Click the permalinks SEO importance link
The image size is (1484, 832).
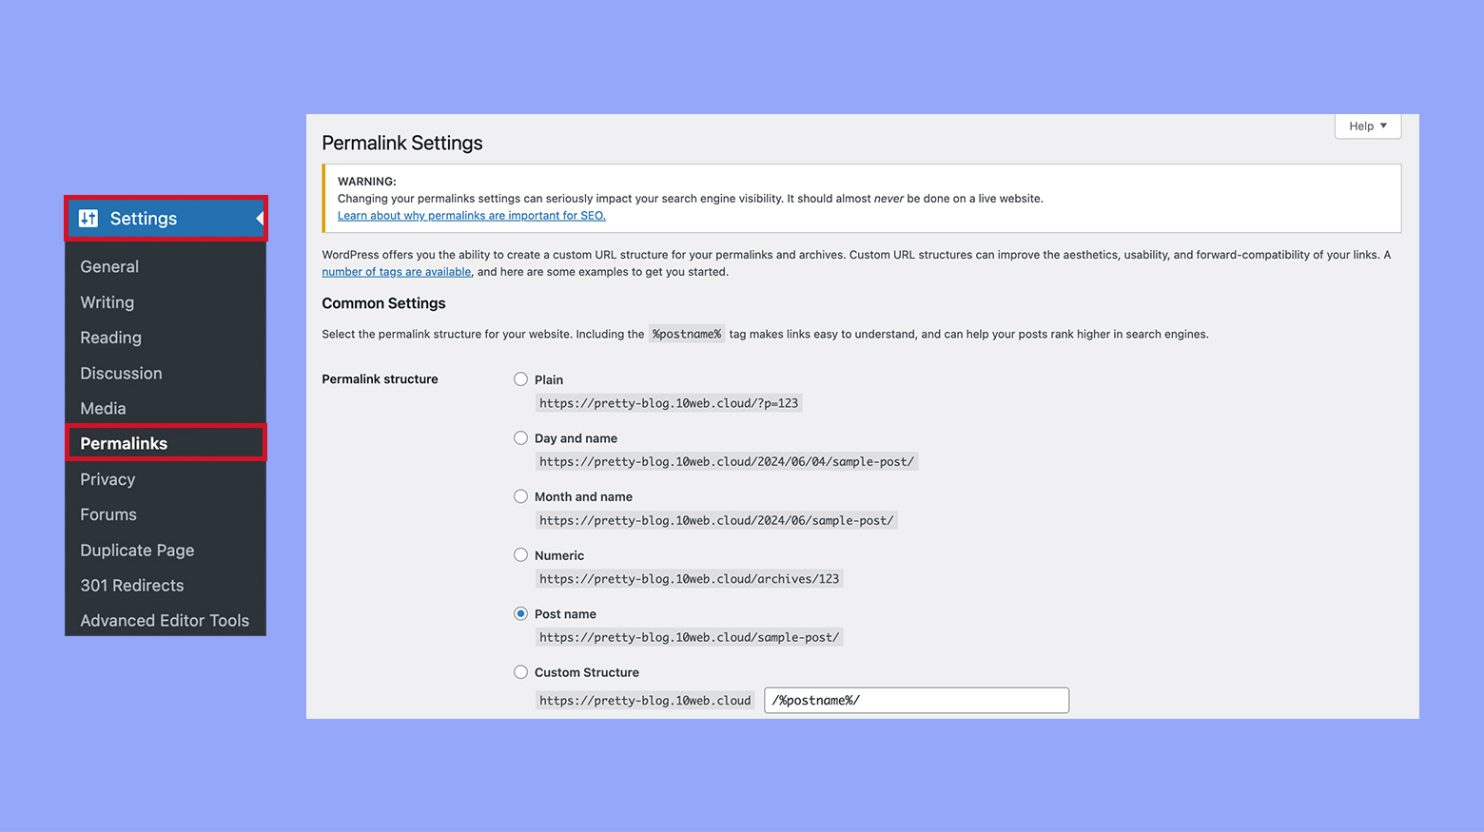471,215
